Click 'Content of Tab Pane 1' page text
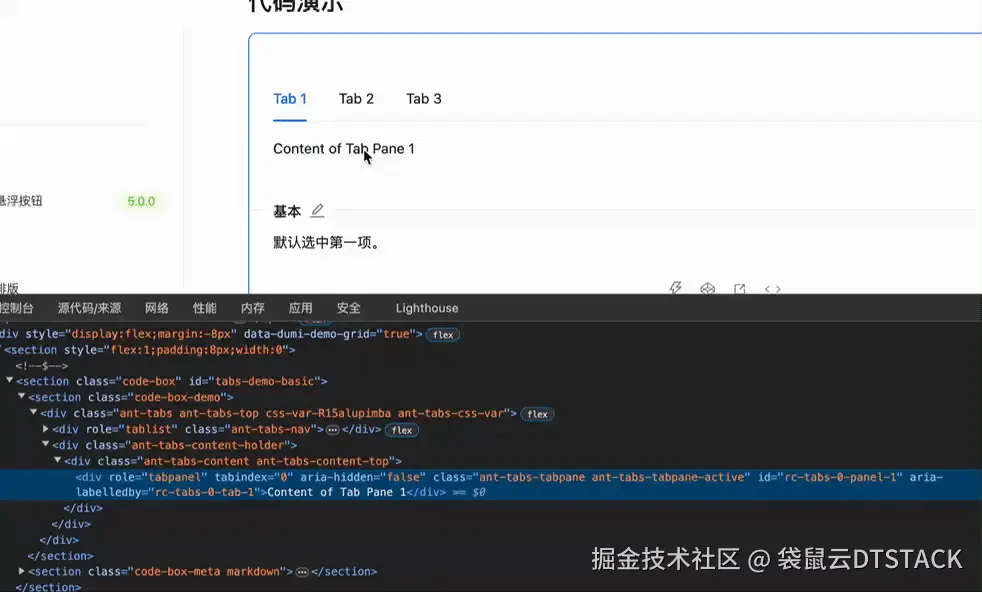Image resolution: width=982 pixels, height=592 pixels. [344, 148]
